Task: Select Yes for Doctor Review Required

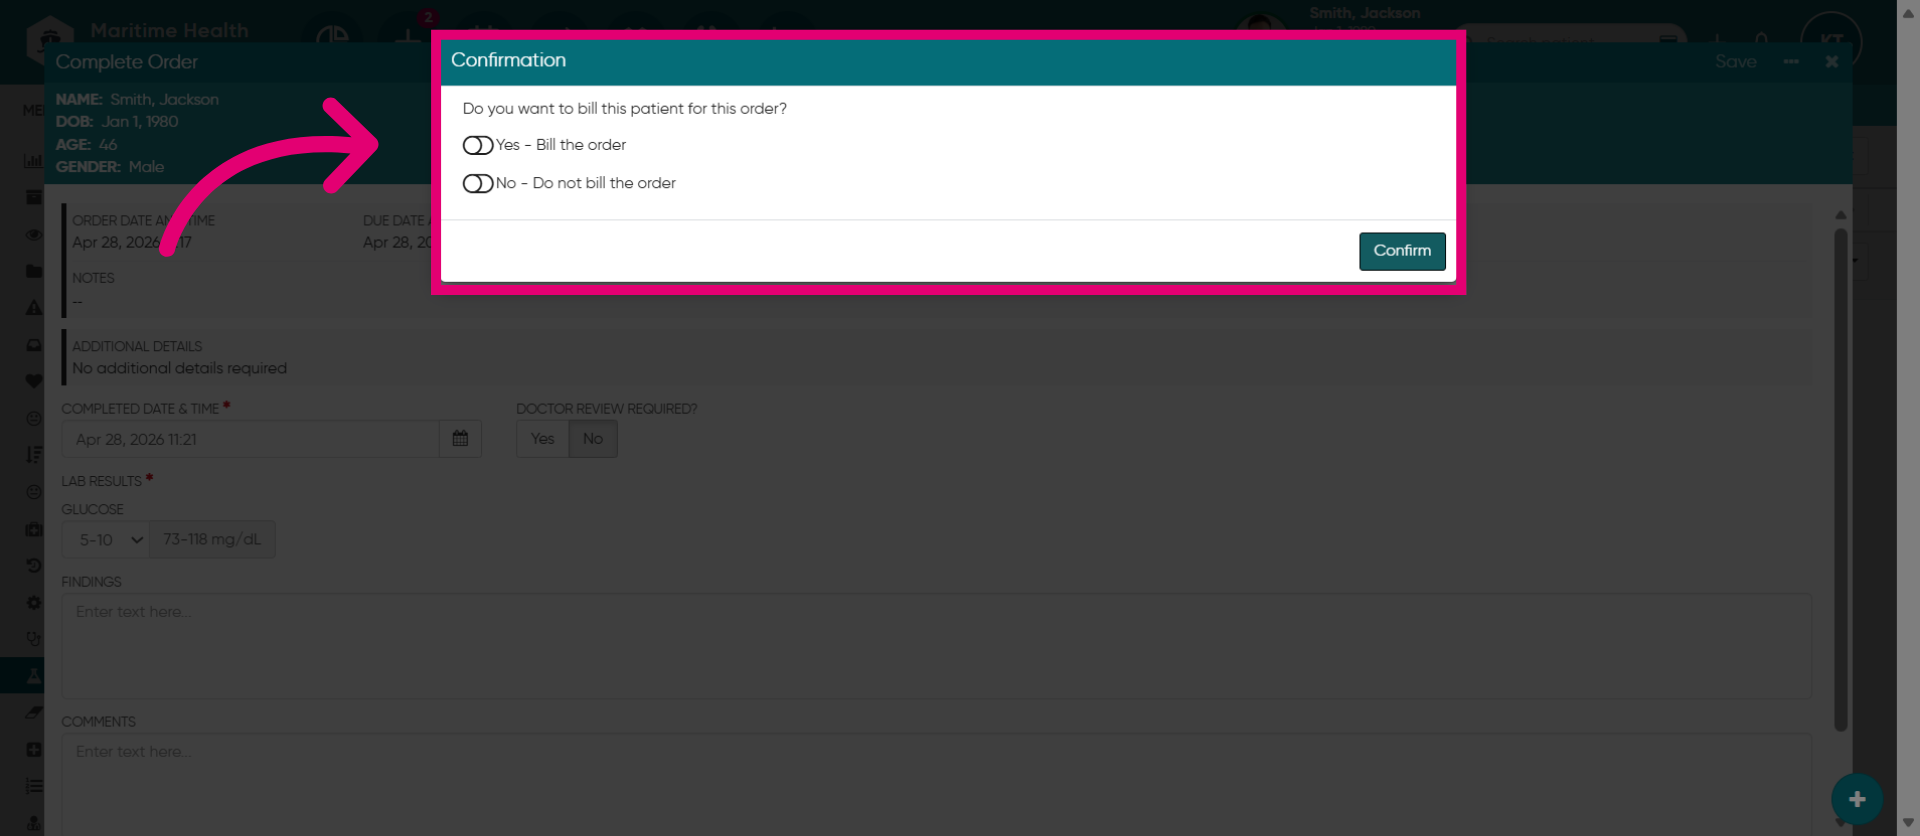Action: [542, 439]
